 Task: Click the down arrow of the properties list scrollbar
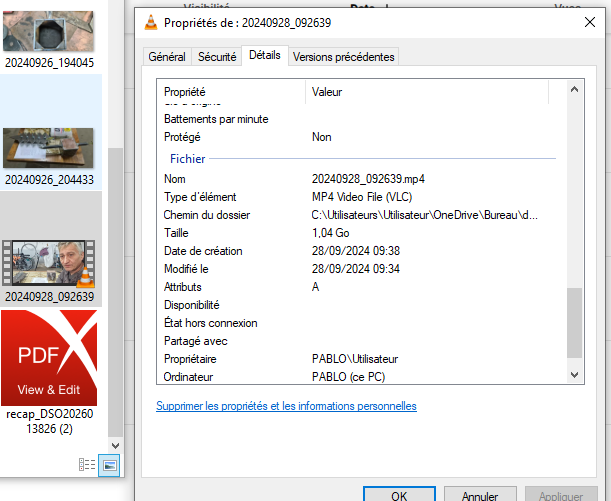pyautogui.click(x=574, y=375)
